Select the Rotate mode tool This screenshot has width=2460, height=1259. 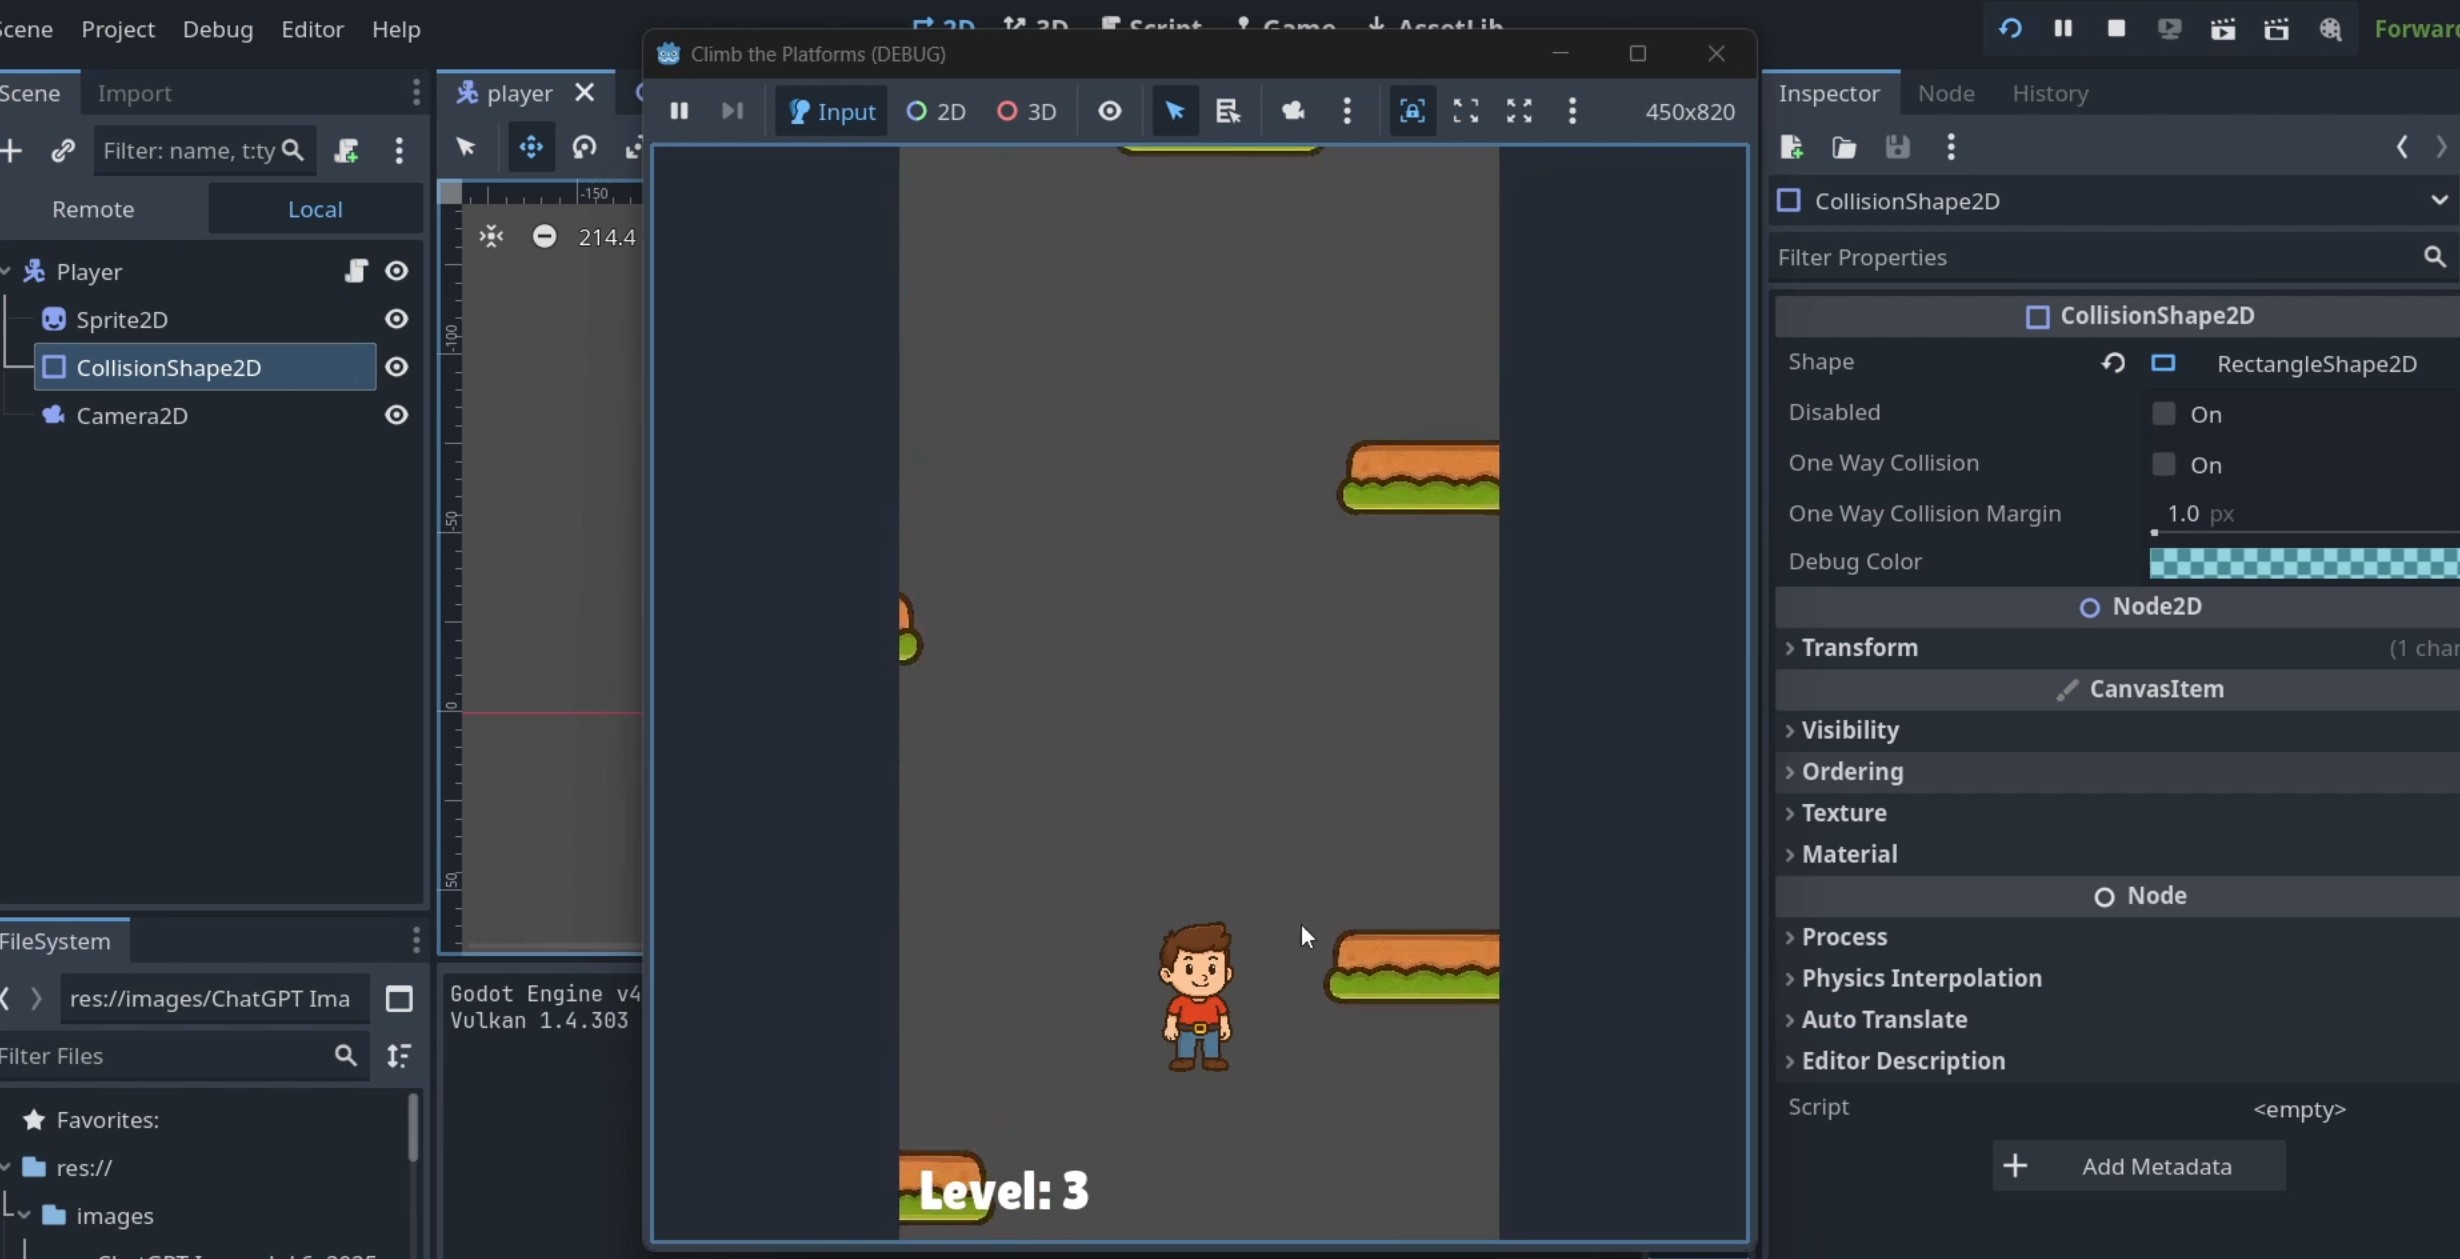click(x=584, y=148)
